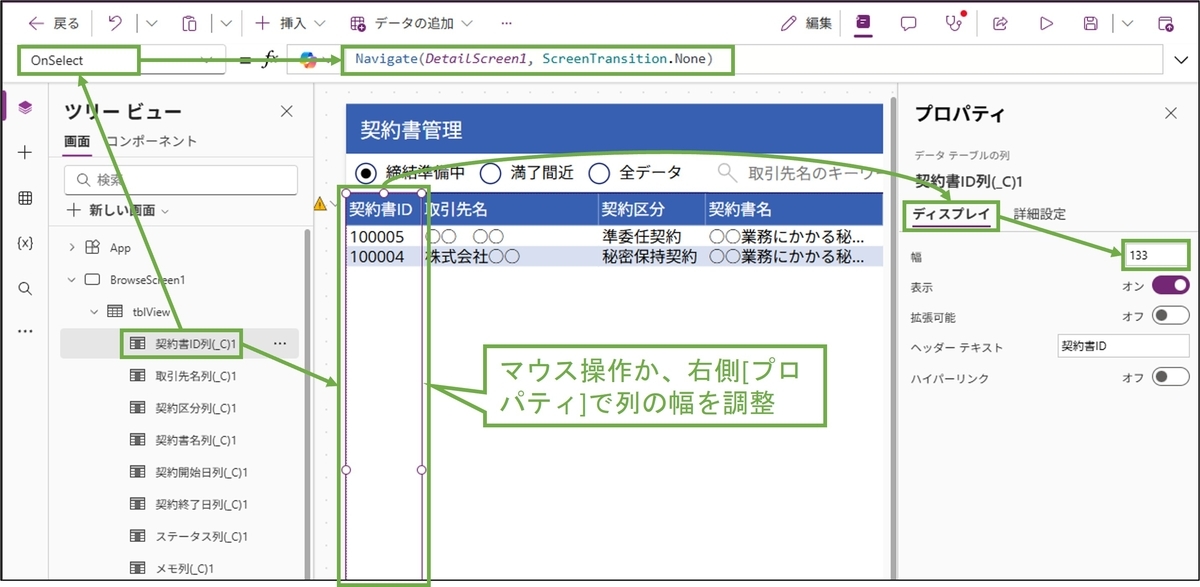
Task: Open the Variables {x} pane
Action: pos(25,243)
